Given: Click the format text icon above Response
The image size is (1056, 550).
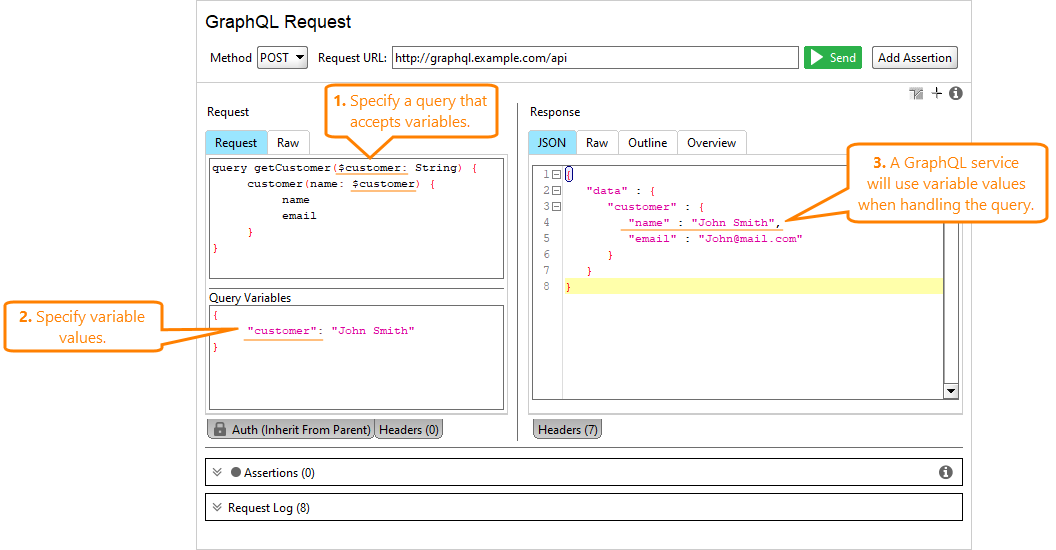Looking at the screenshot, I should [916, 94].
